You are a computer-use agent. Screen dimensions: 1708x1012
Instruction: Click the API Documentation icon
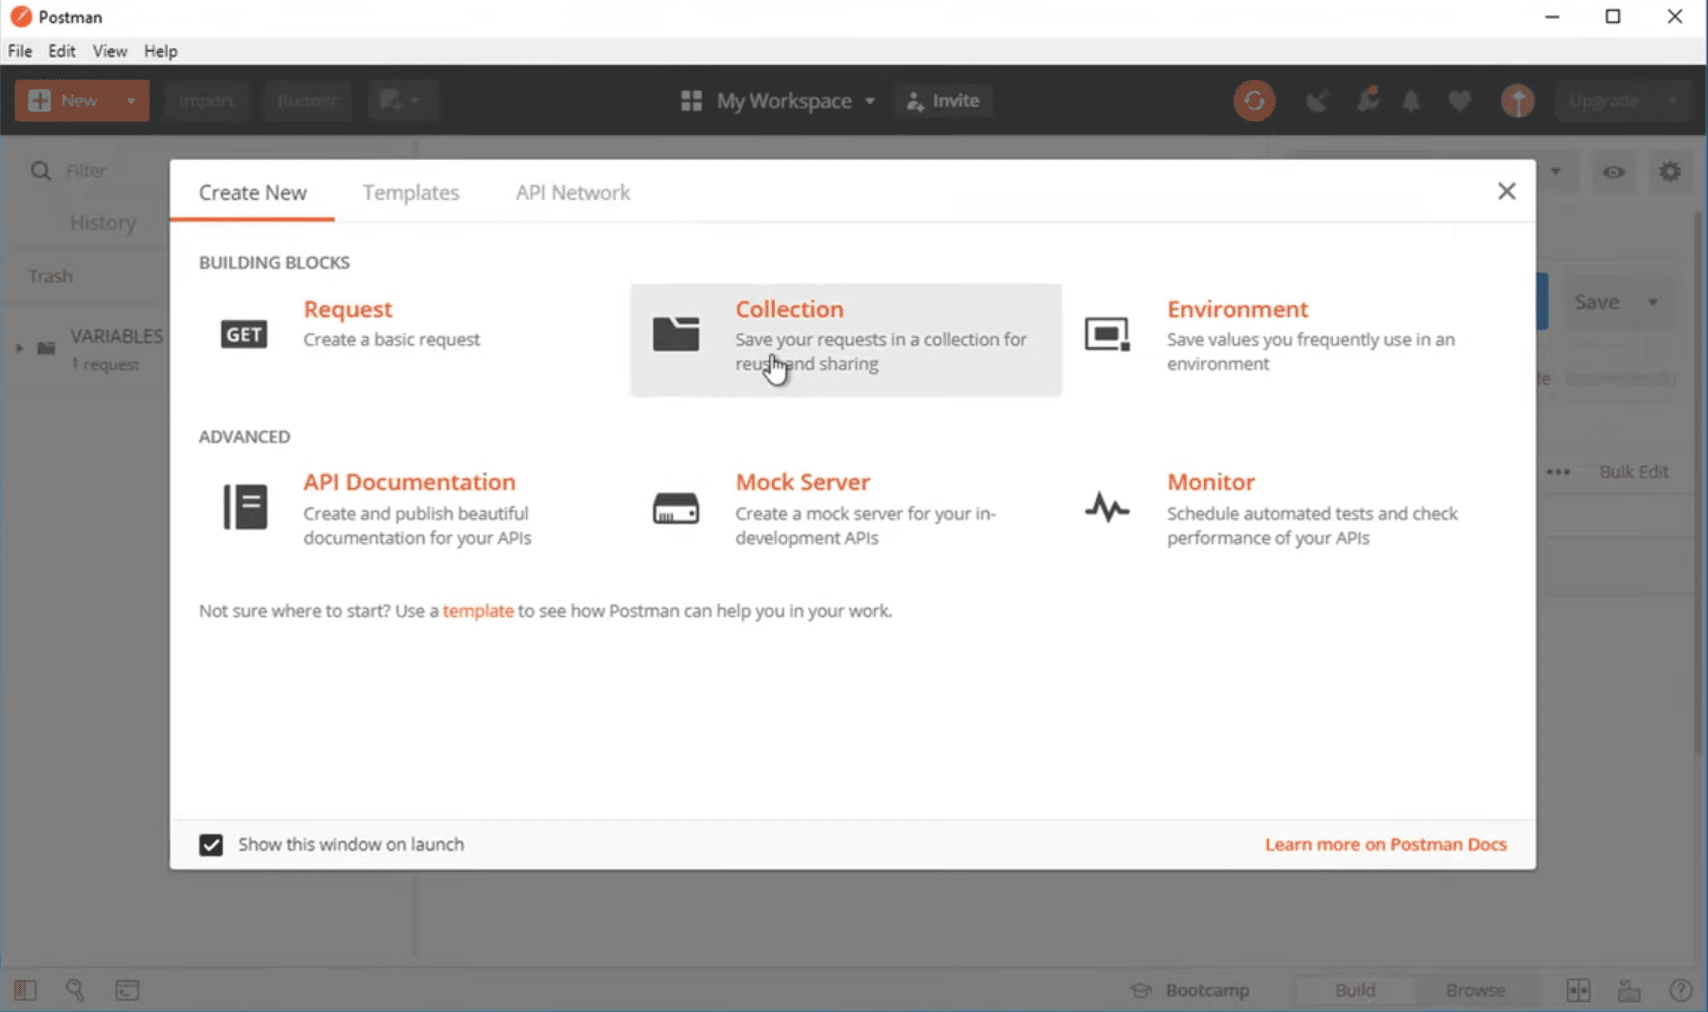click(245, 507)
